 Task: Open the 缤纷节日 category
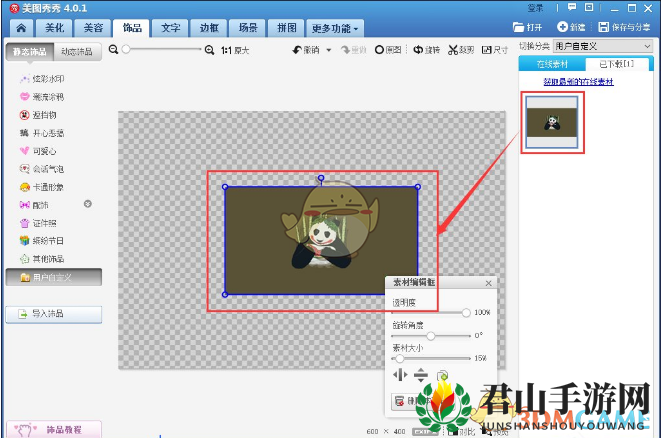pos(42,241)
